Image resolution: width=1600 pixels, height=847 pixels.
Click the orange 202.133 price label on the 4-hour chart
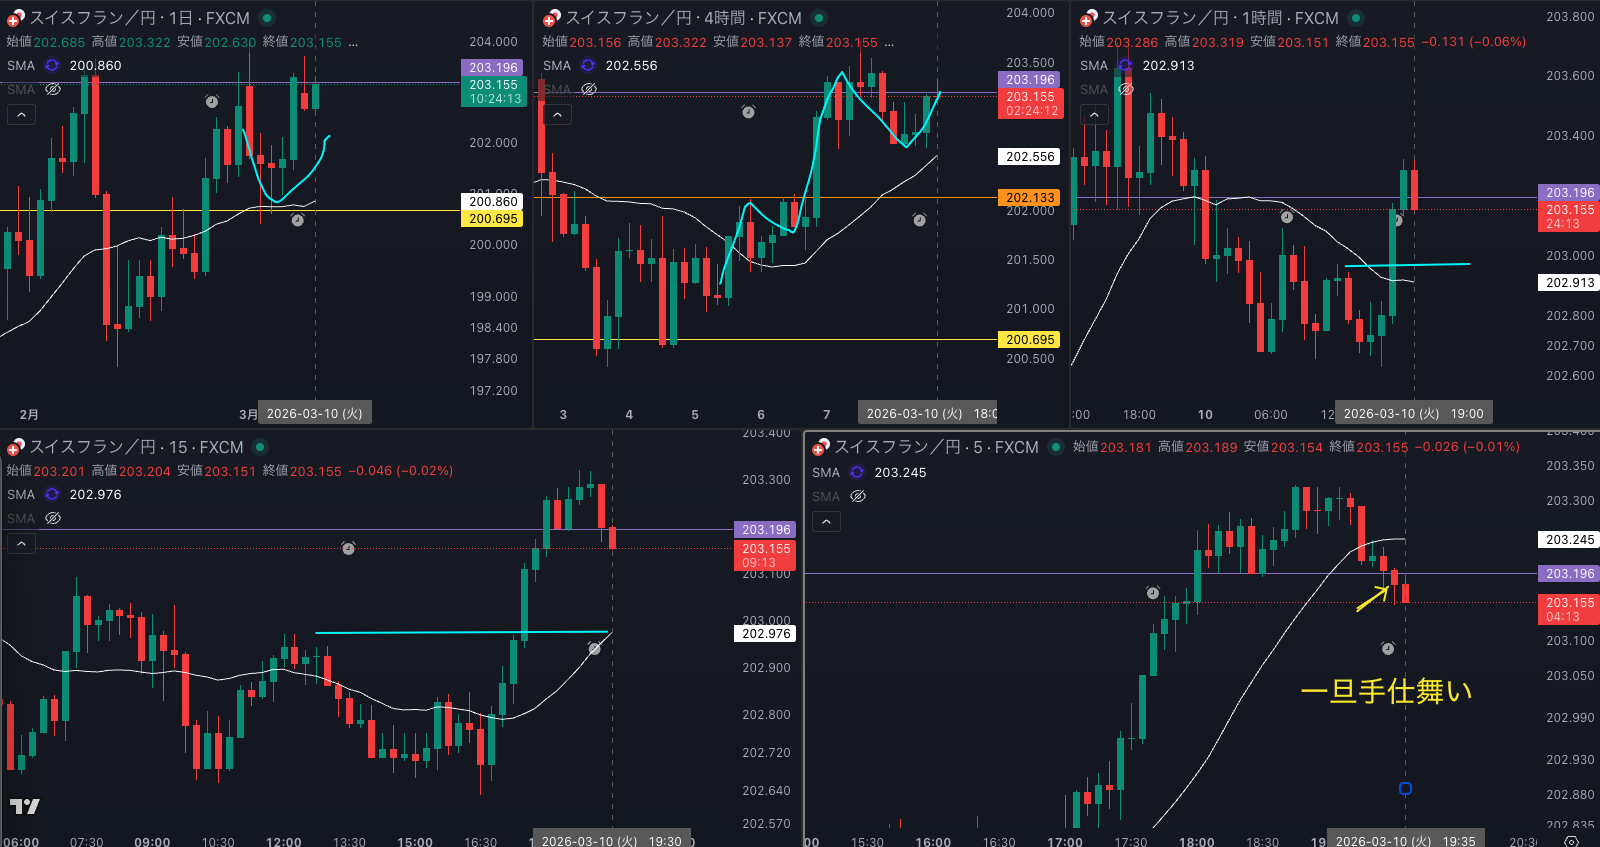pyautogui.click(x=1030, y=198)
